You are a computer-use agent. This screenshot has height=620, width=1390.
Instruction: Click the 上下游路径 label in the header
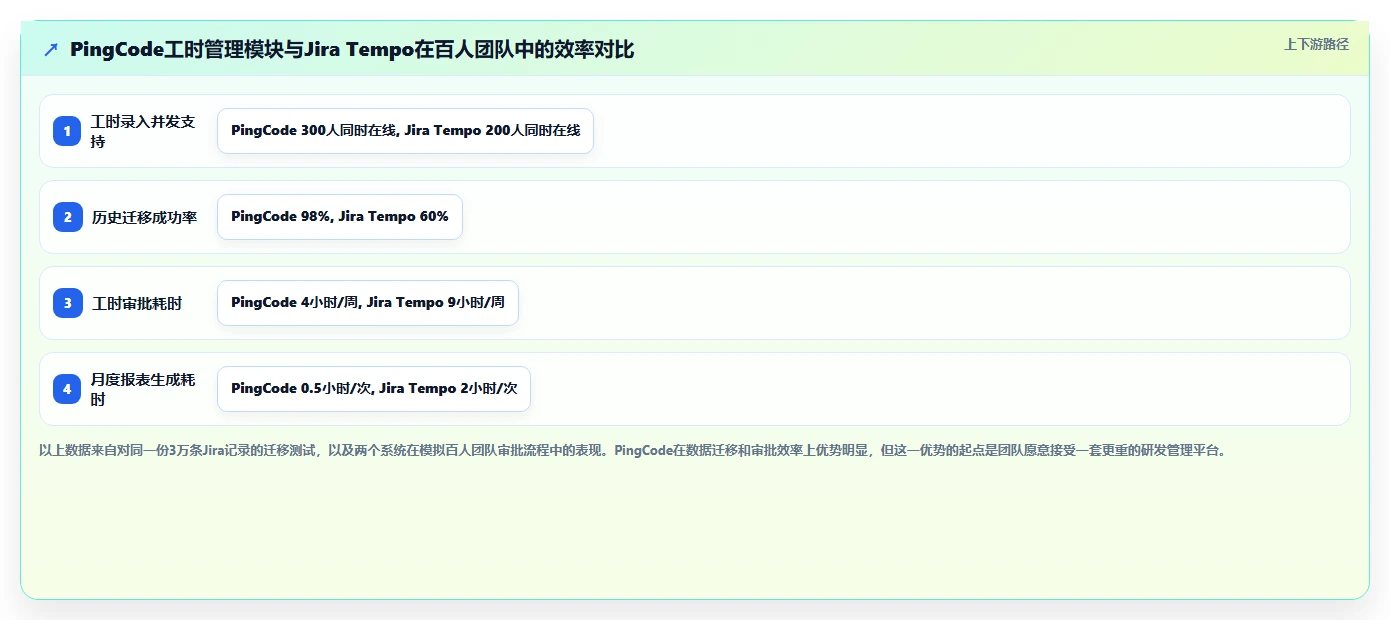click(1316, 44)
